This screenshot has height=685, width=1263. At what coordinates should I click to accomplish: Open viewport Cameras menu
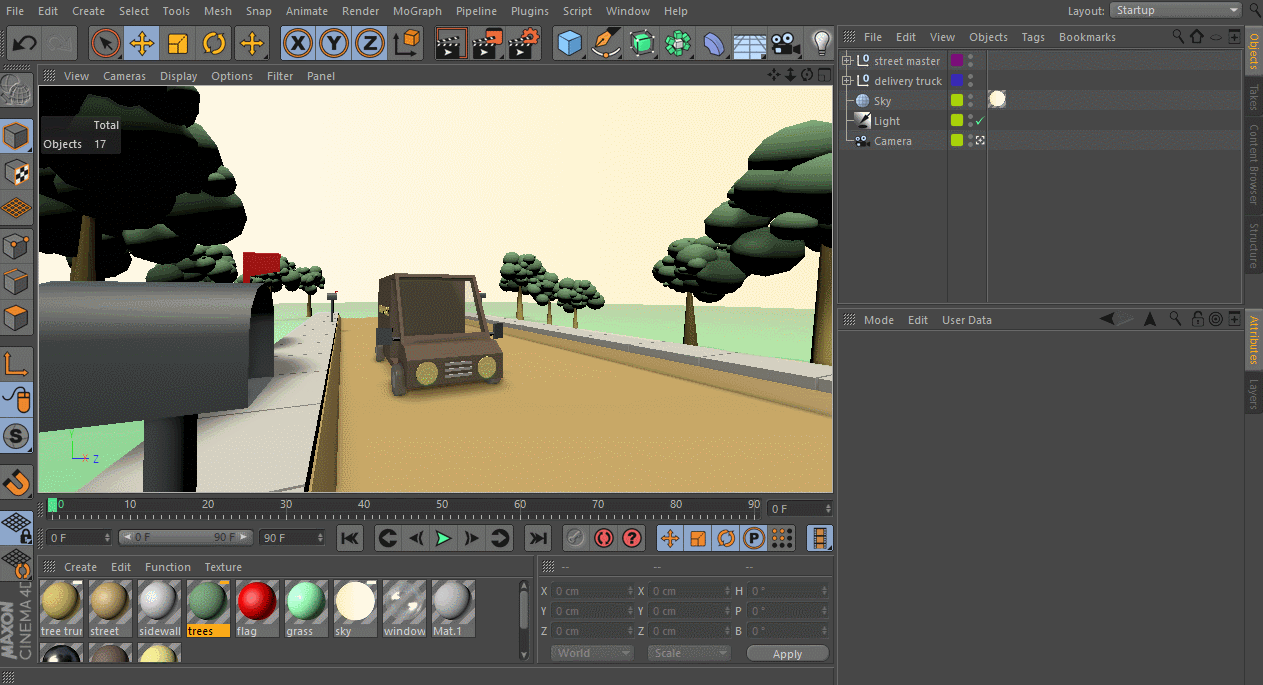coord(124,76)
